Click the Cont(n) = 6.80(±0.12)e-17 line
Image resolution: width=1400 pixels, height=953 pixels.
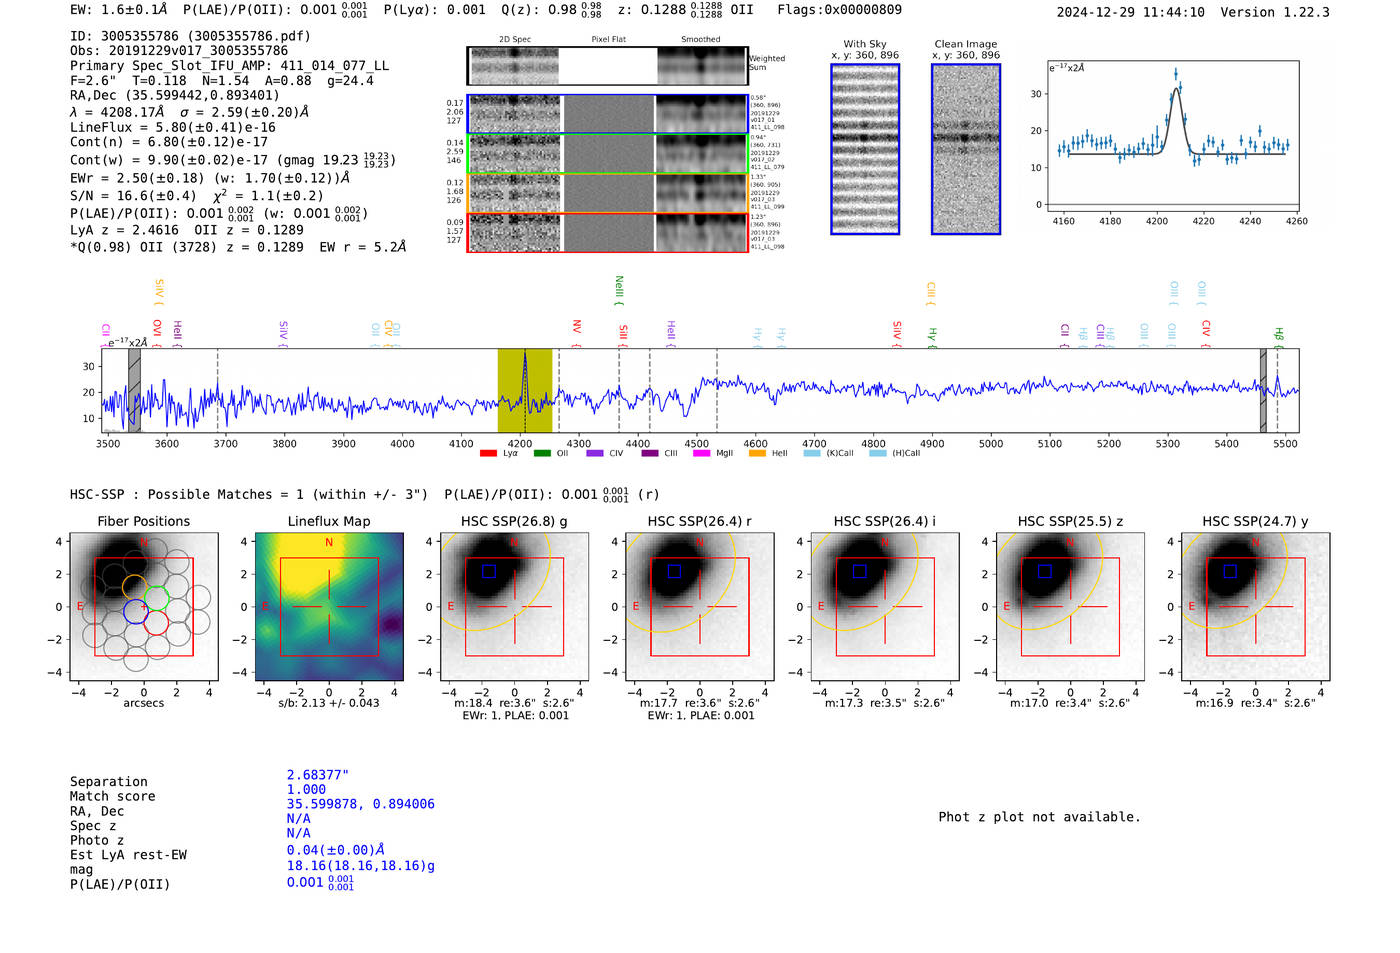(x=169, y=142)
